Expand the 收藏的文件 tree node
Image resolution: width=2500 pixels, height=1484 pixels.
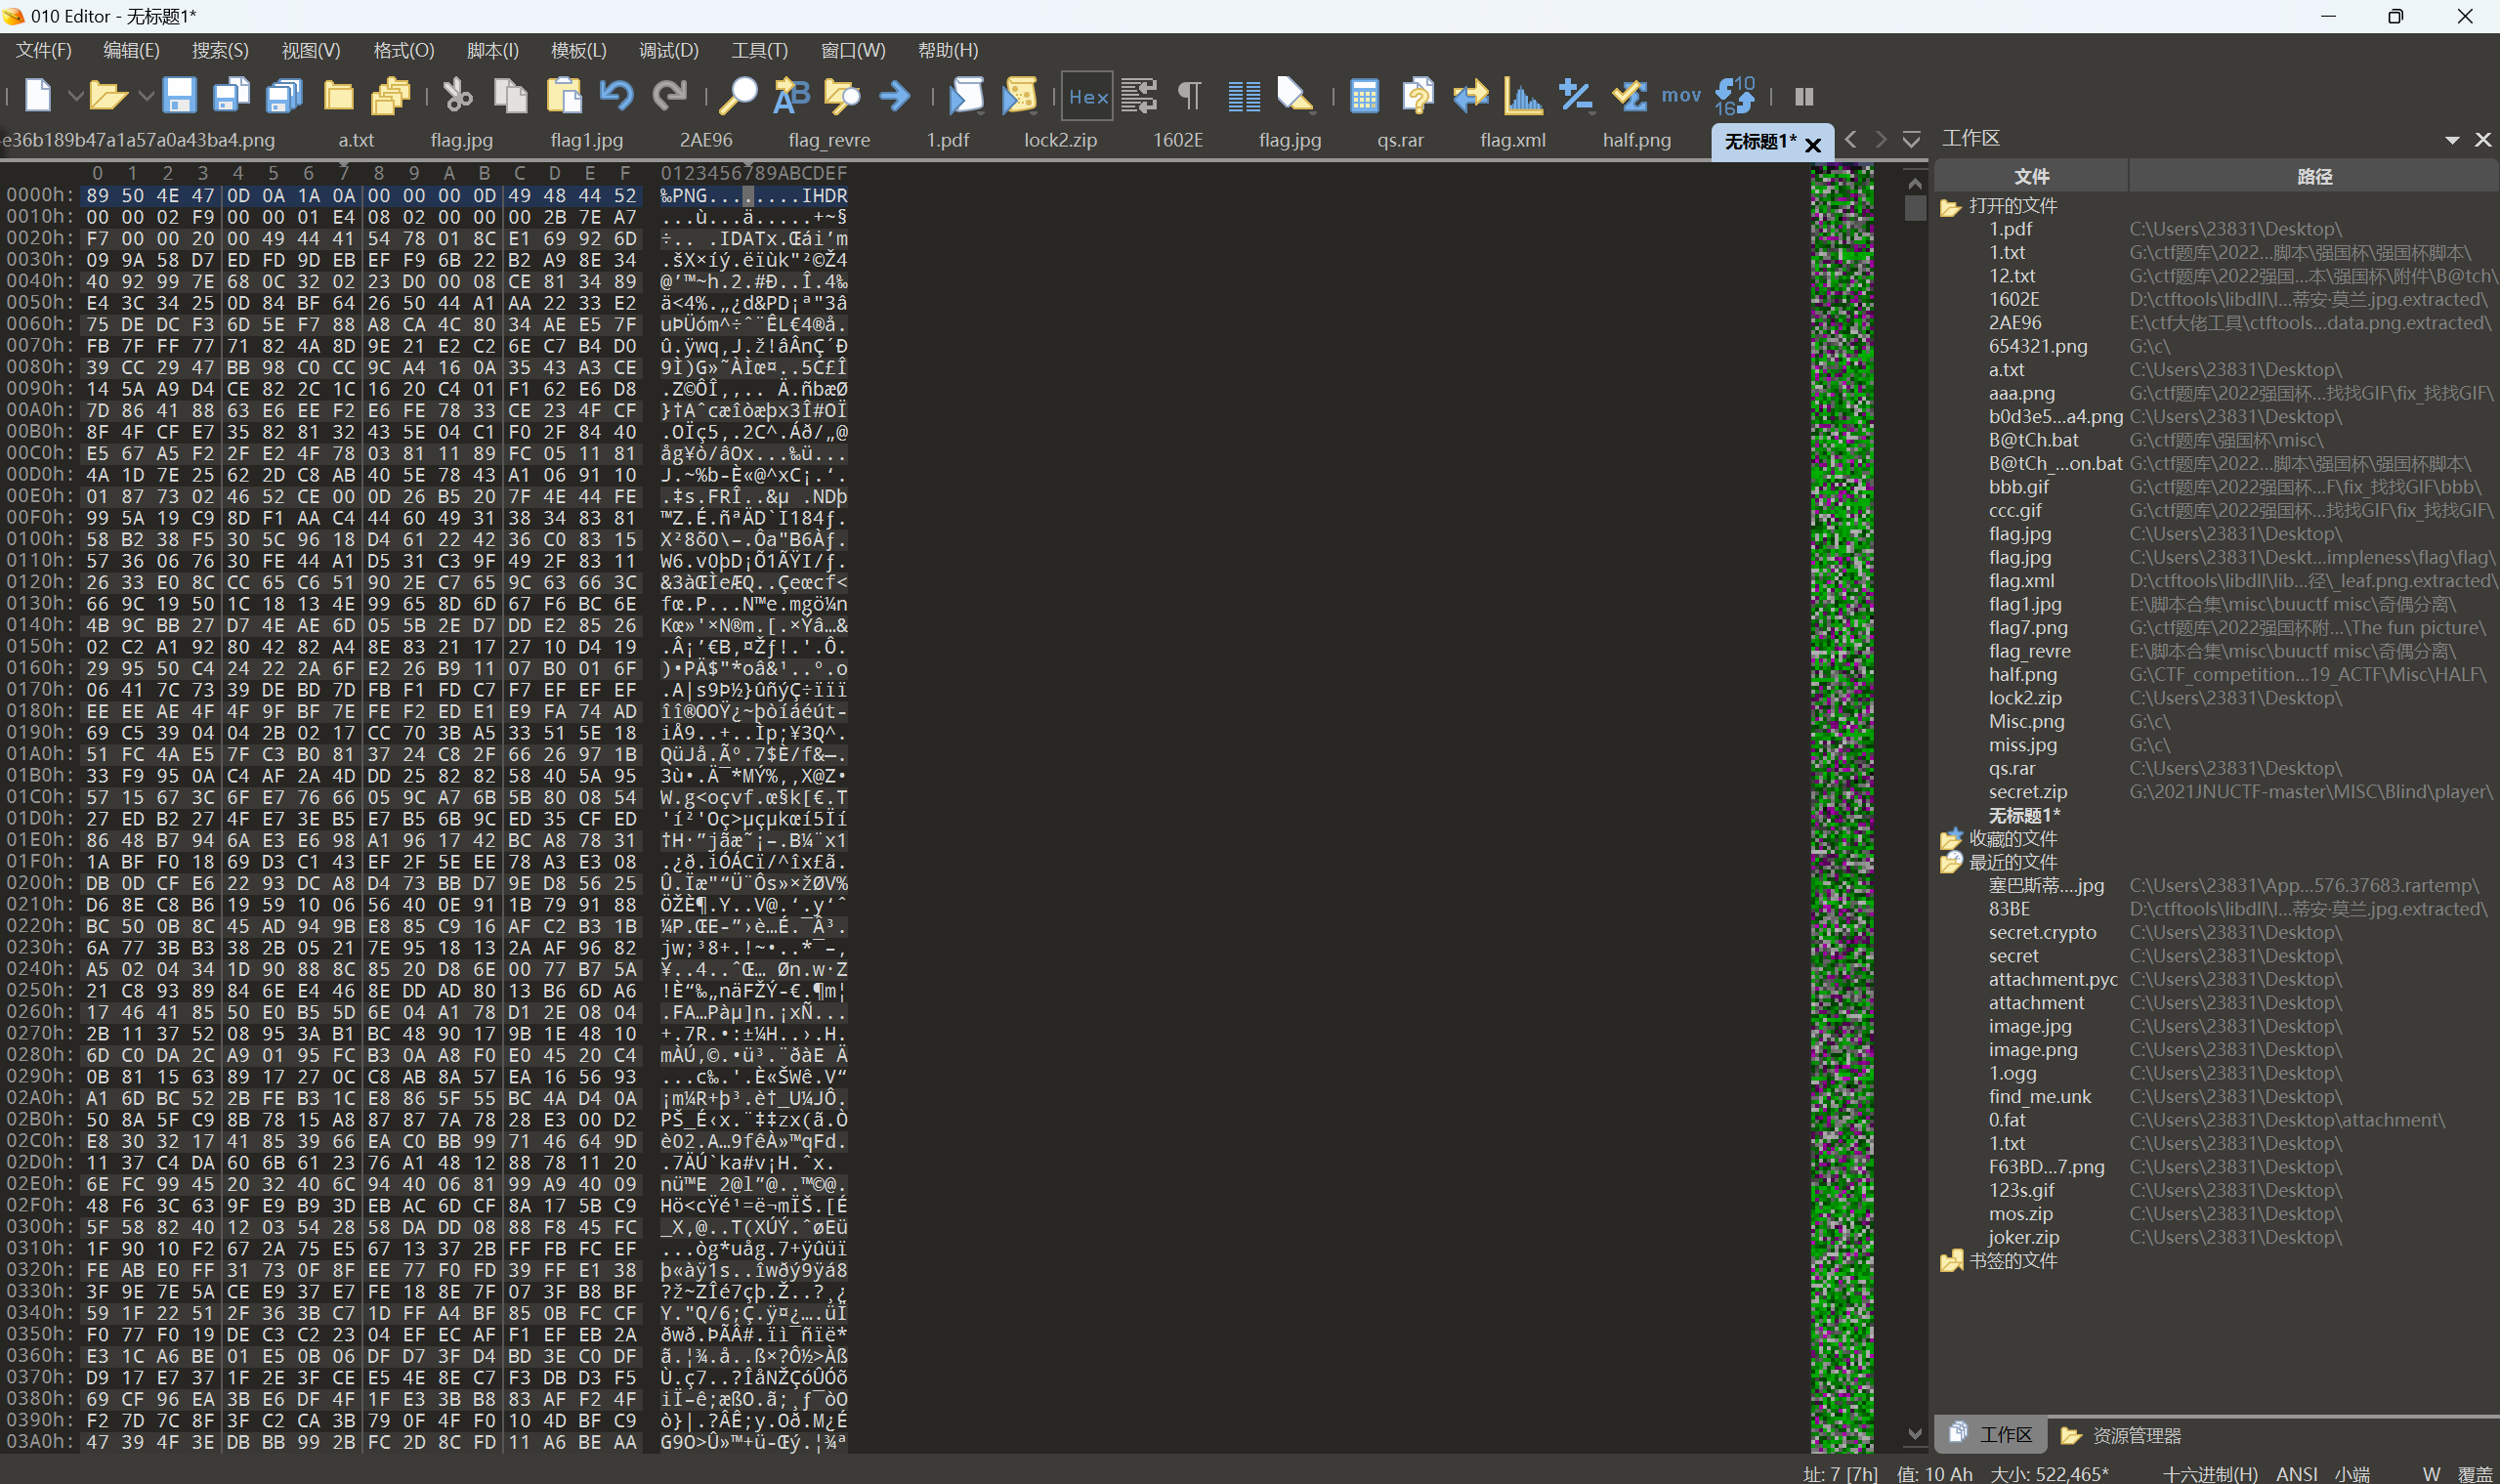pyautogui.click(x=1950, y=839)
